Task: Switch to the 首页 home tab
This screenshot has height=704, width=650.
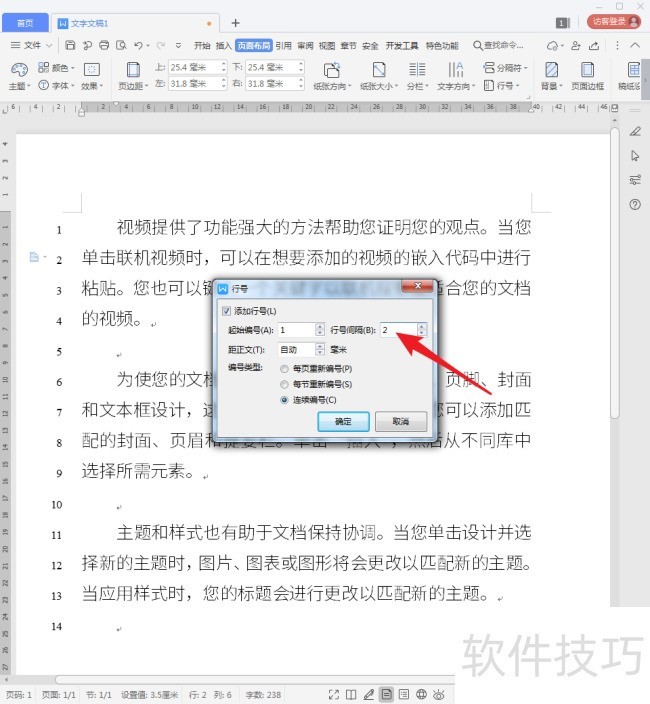Action: point(25,23)
